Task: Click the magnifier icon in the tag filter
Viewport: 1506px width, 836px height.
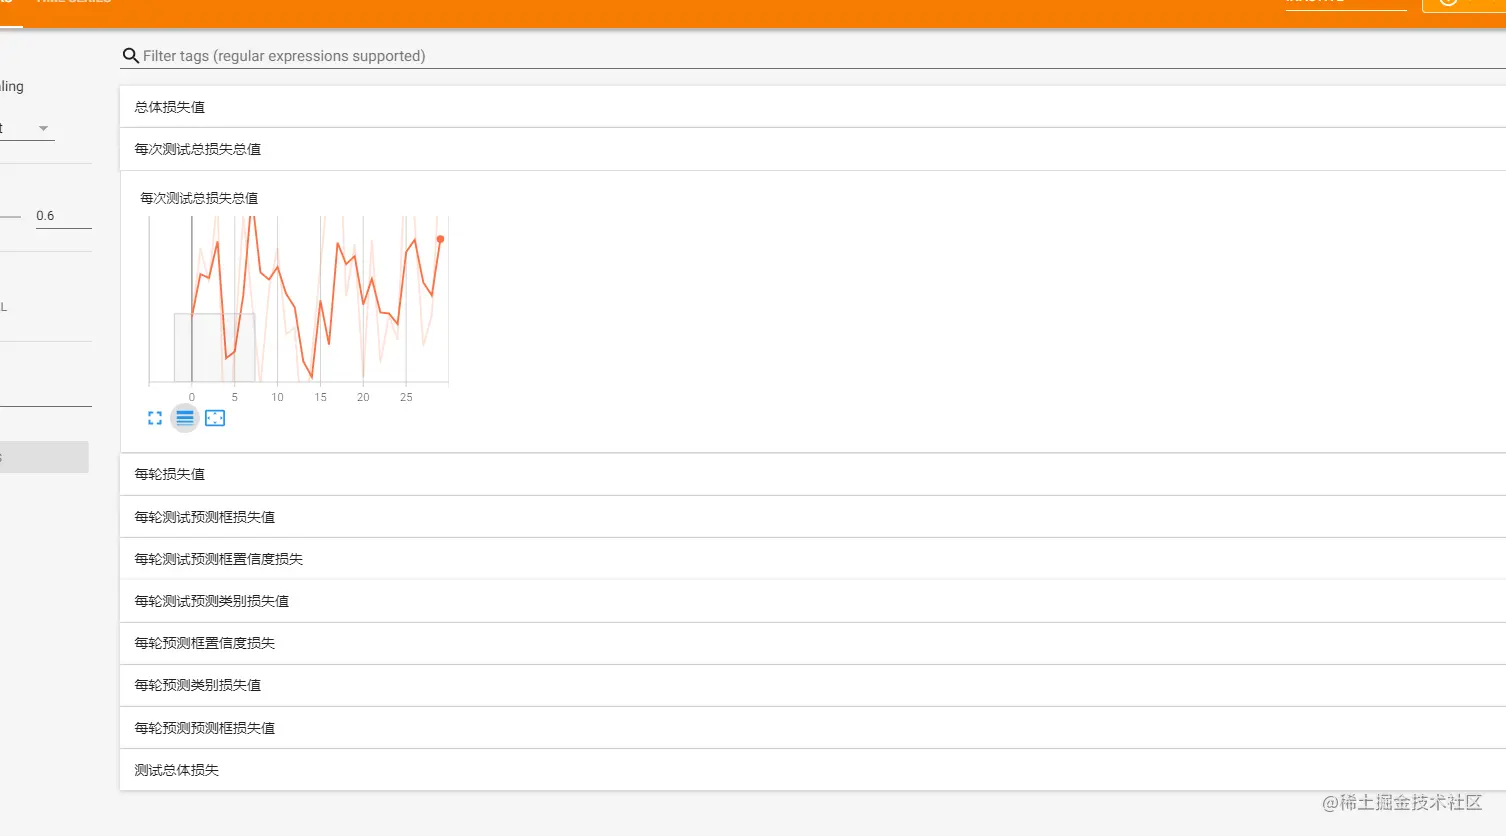Action: click(x=130, y=56)
